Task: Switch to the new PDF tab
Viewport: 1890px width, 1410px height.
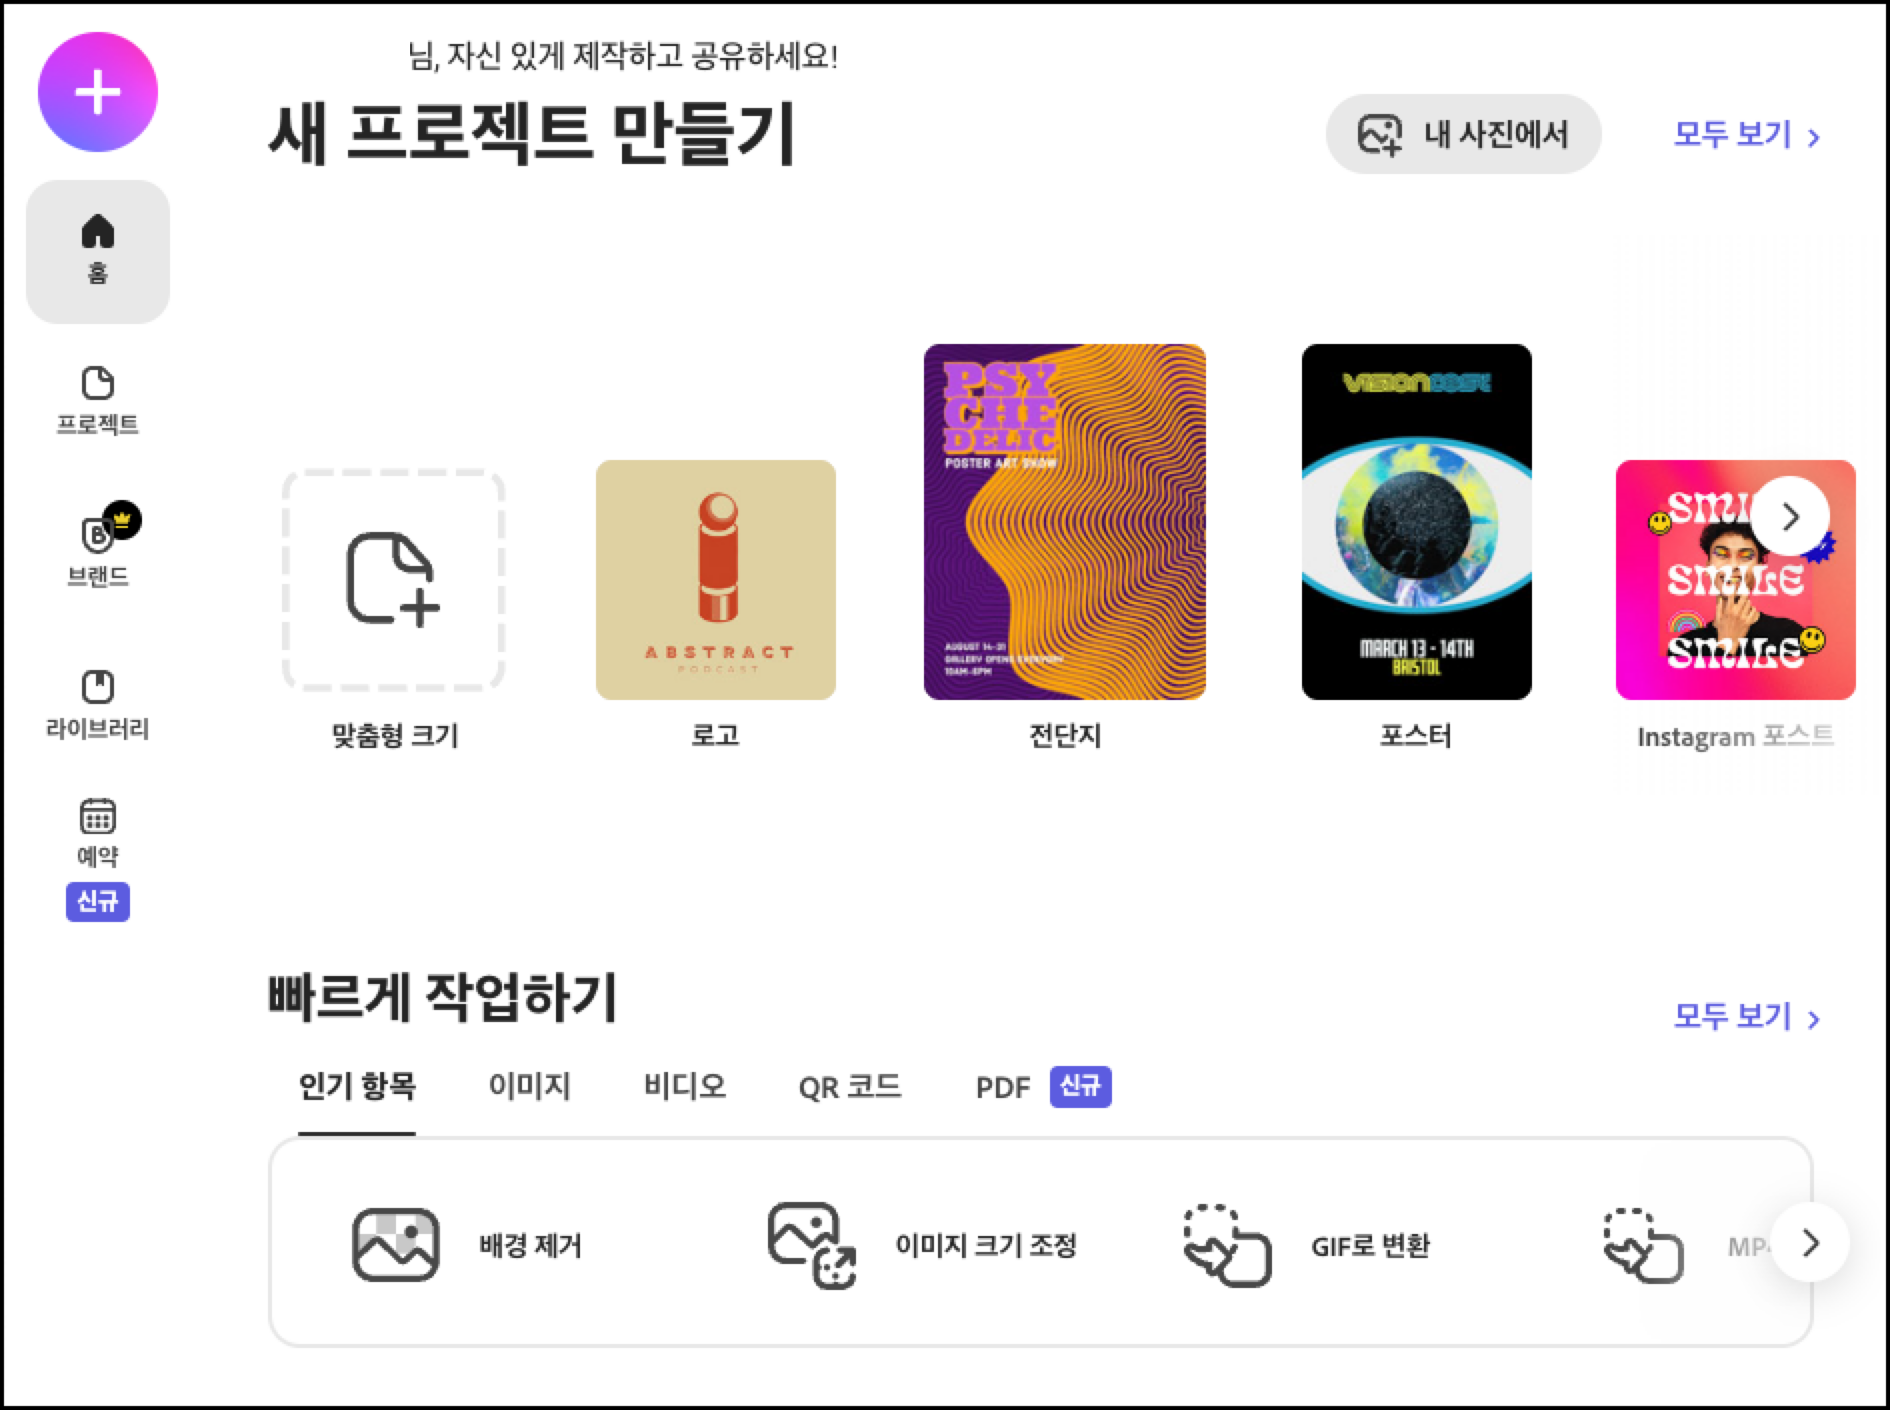Action: coord(1003,1087)
